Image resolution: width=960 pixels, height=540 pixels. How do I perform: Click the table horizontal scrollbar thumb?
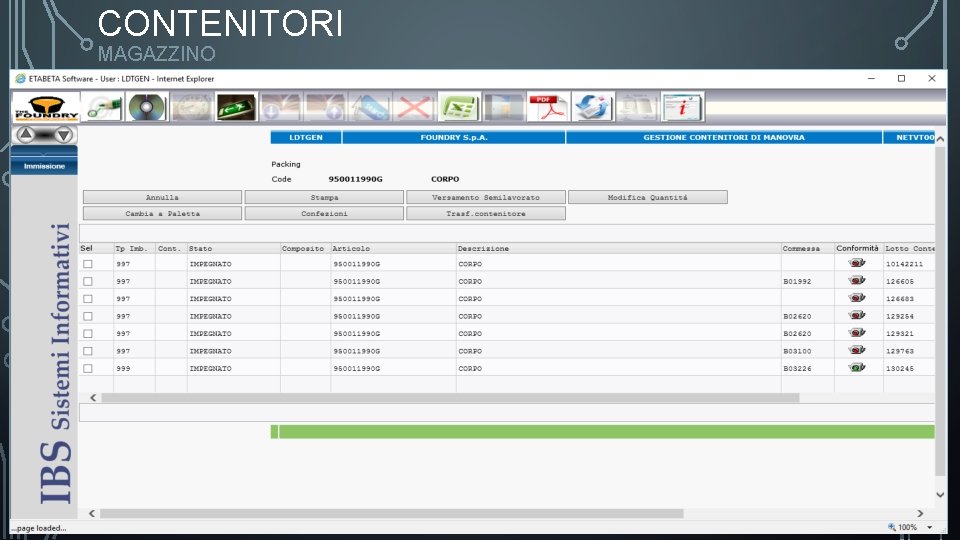450,398
